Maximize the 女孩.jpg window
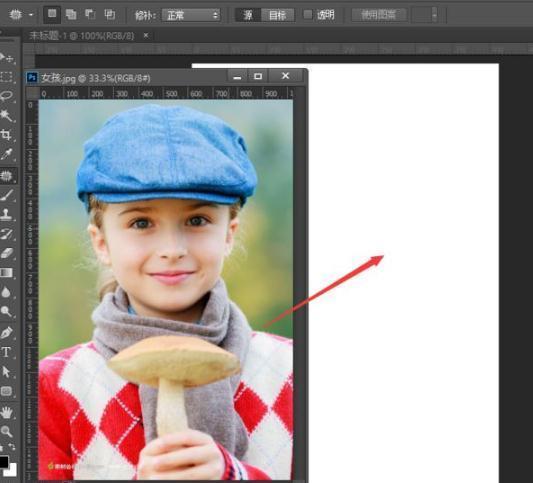The height and width of the screenshot is (483, 533). tap(258, 76)
